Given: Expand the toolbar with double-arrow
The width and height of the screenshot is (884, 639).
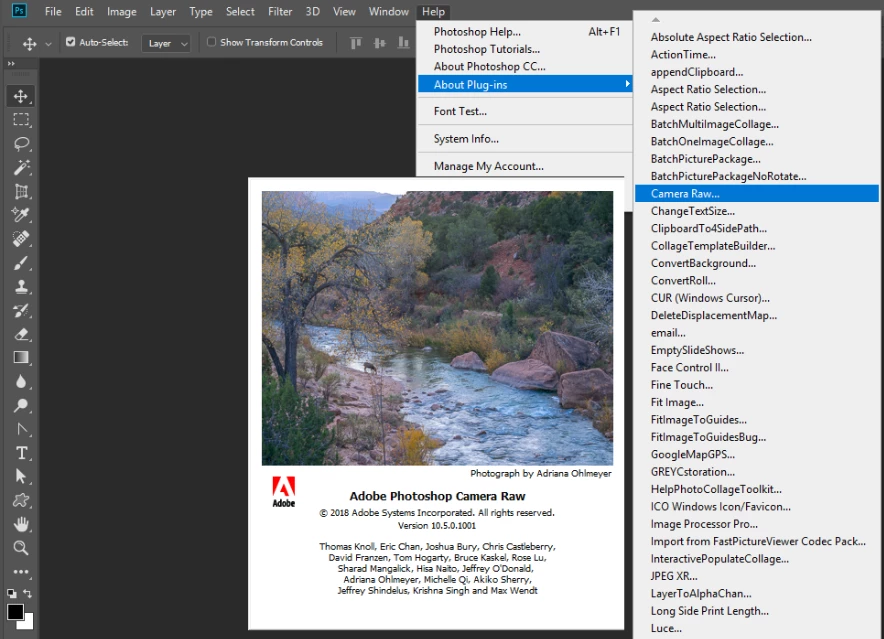Looking at the screenshot, I should [x=11, y=63].
